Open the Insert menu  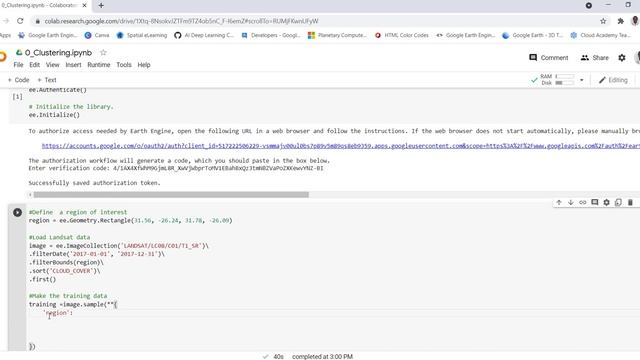coord(73,65)
